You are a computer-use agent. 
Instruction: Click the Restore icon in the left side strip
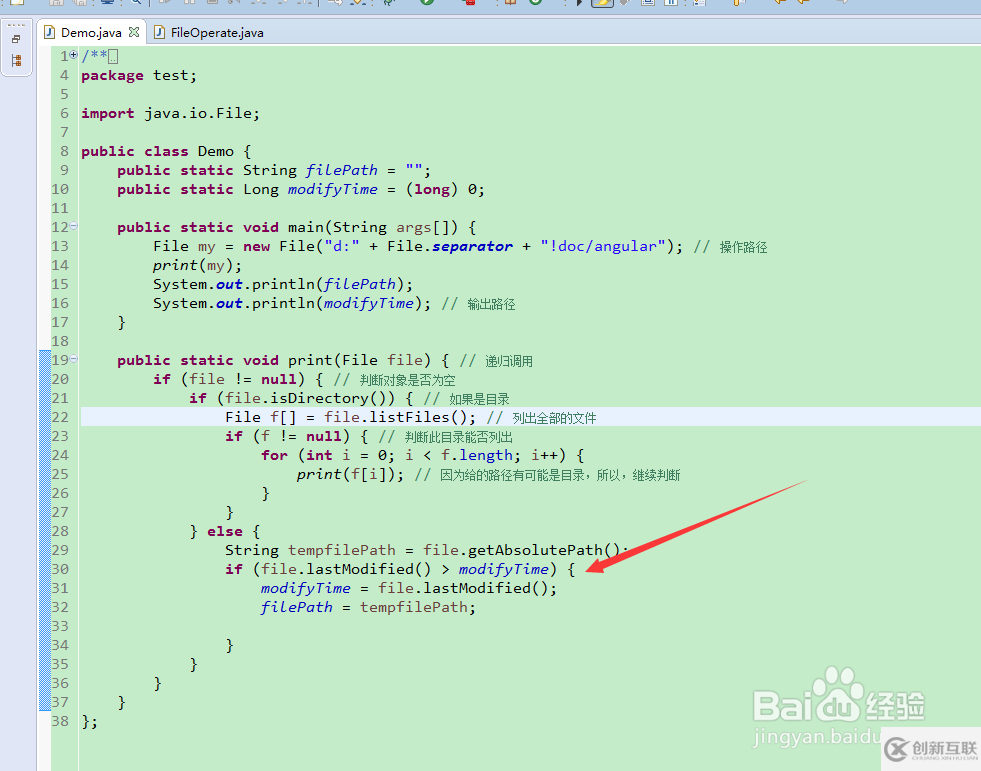[16, 39]
